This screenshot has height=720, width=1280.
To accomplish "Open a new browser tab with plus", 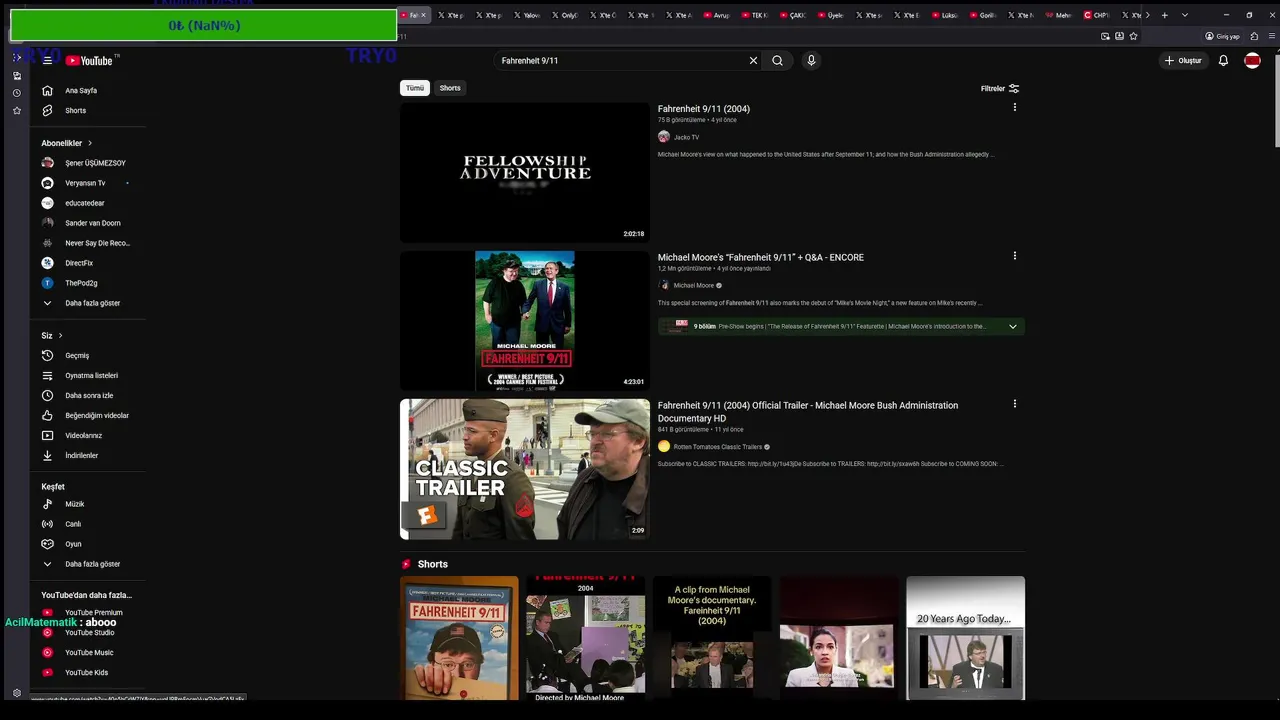I will tap(1164, 15).
